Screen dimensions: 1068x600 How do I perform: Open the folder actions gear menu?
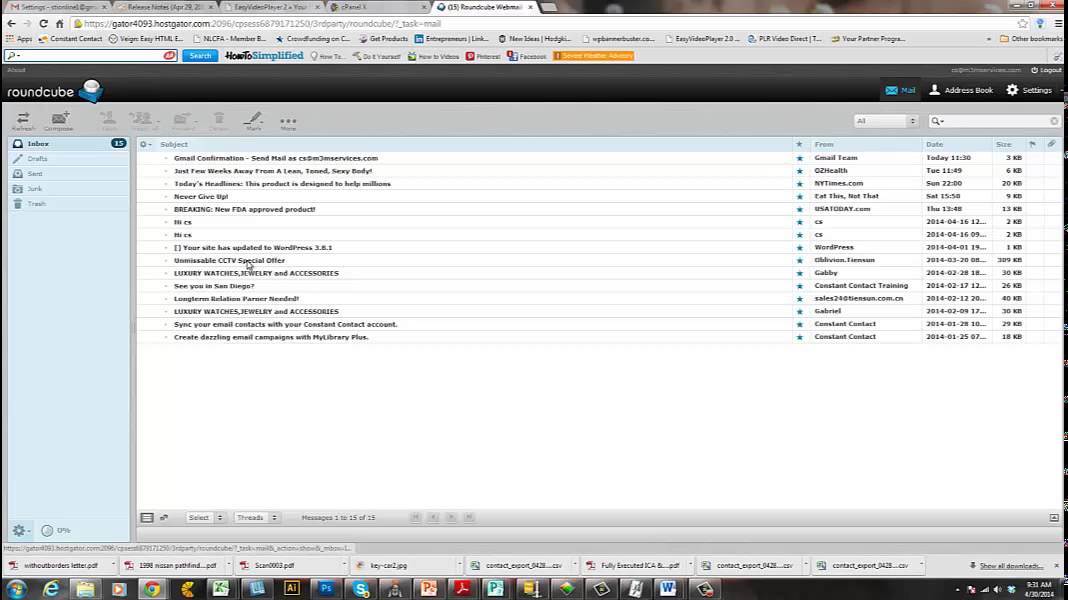[x=20, y=530]
